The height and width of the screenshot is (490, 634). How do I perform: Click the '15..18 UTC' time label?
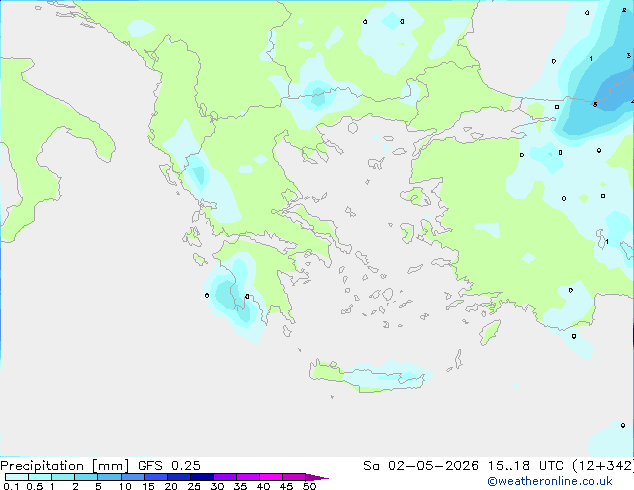click(x=525, y=466)
